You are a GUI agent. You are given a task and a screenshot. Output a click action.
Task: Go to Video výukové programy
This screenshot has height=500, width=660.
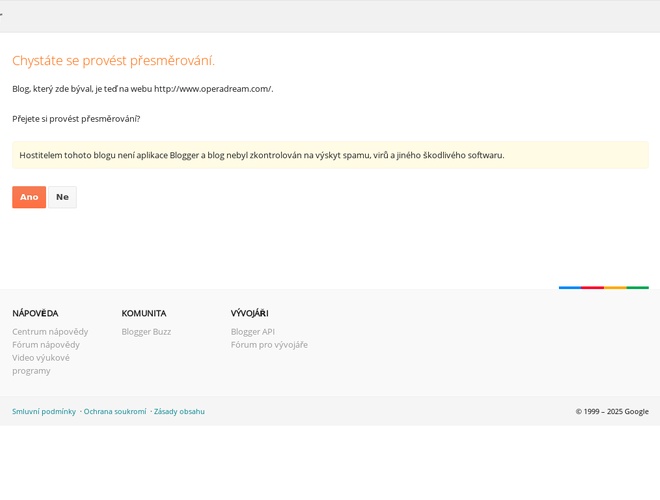point(41,364)
